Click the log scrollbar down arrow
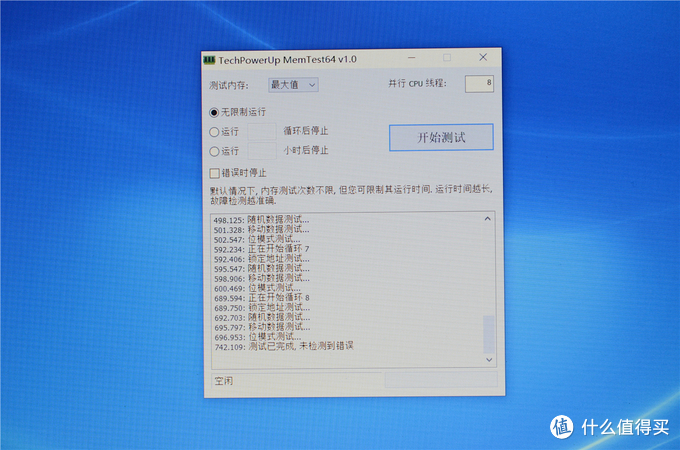Screen dimensions: 680x450 click(x=489, y=359)
